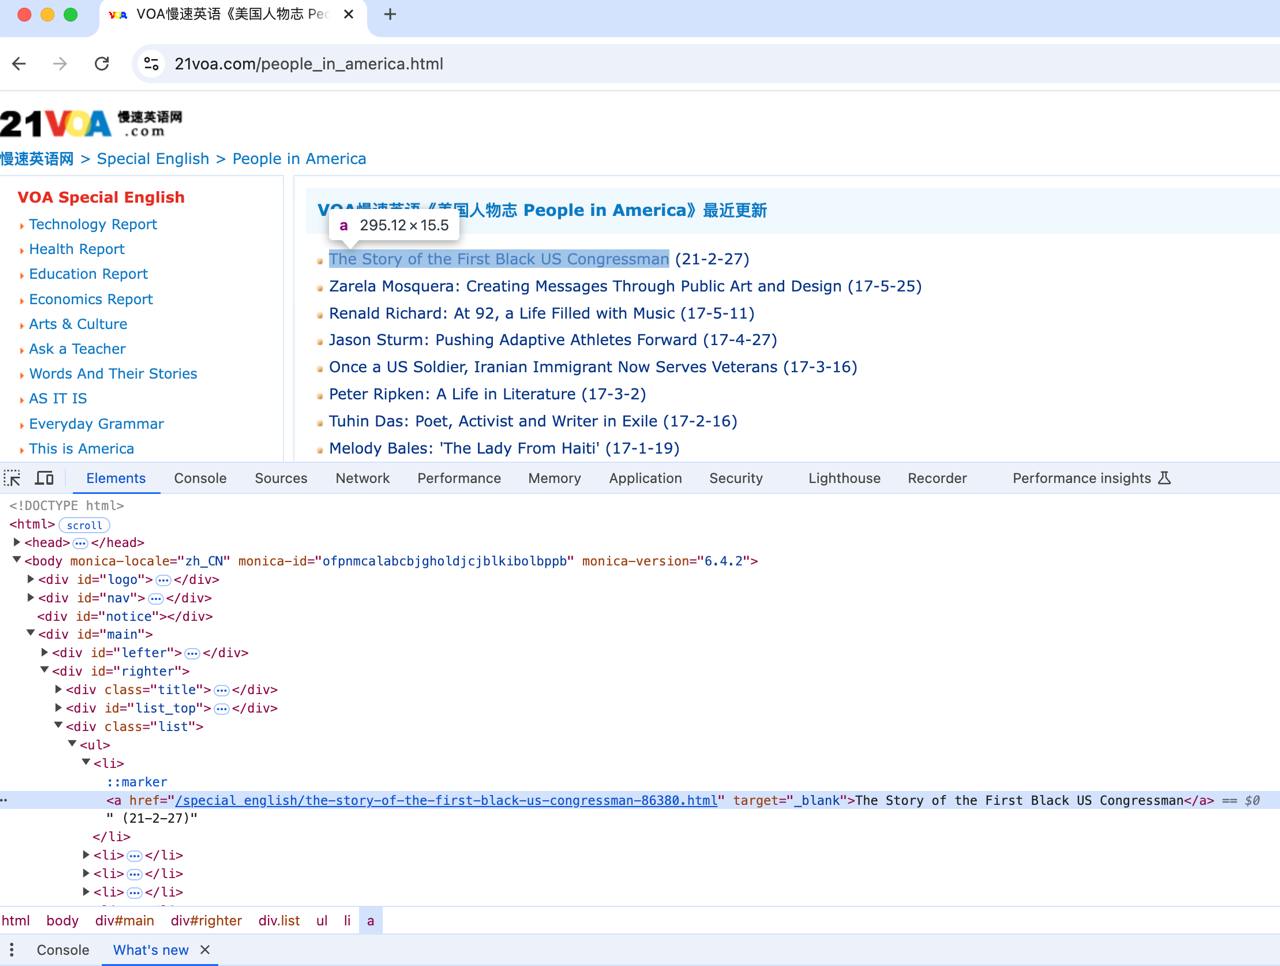The image size is (1280, 966).
Task: Expand the div id logo node
Action: click(31, 579)
